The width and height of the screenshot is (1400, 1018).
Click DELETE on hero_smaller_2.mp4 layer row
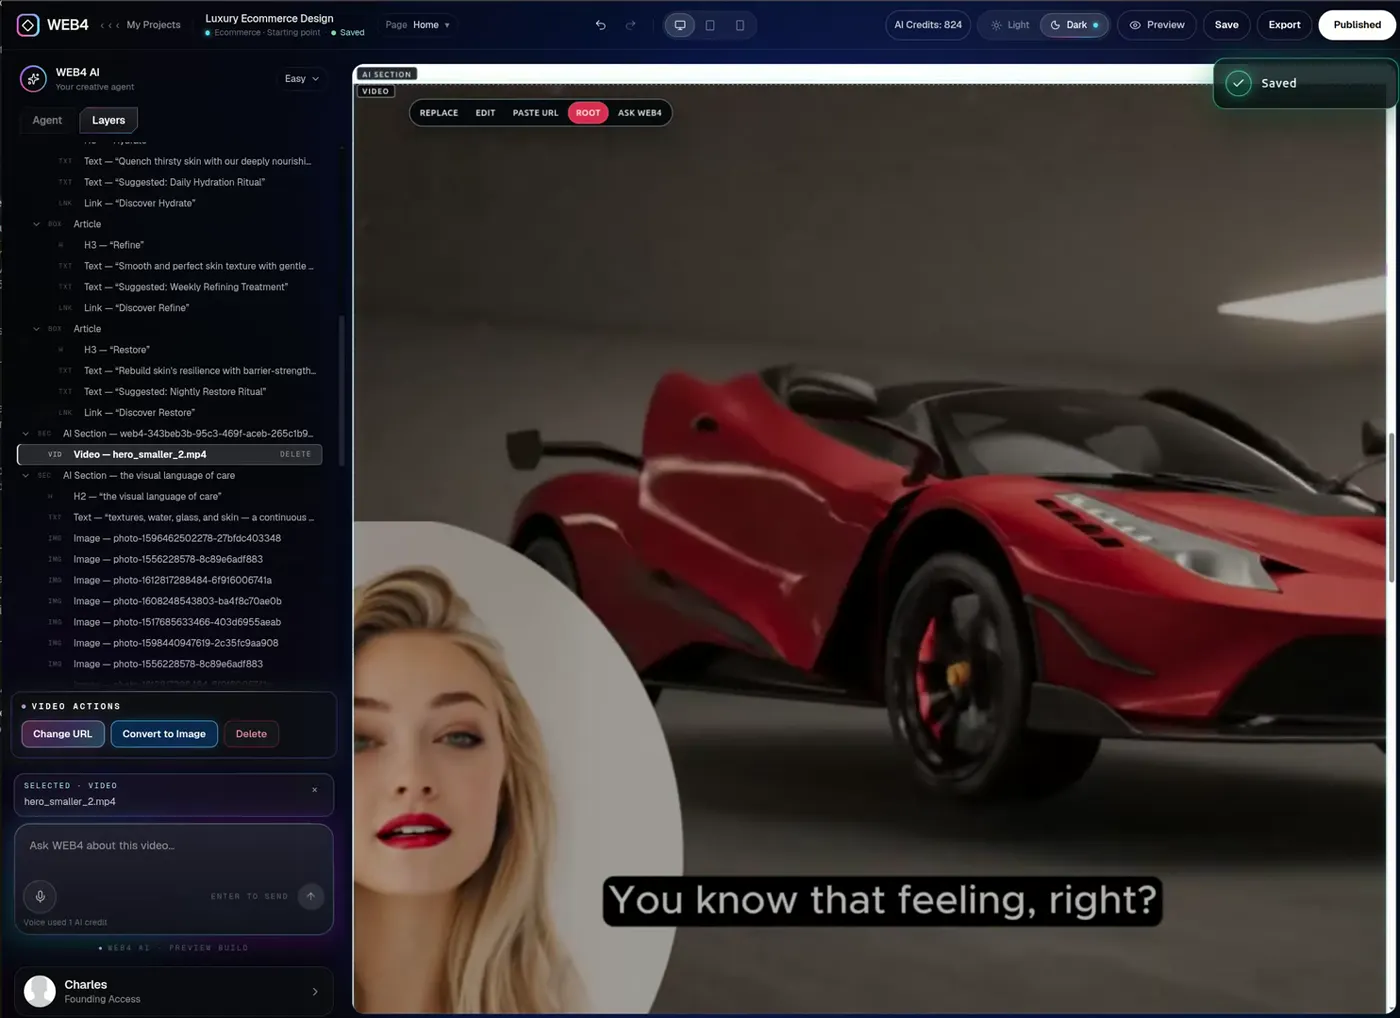295,454
